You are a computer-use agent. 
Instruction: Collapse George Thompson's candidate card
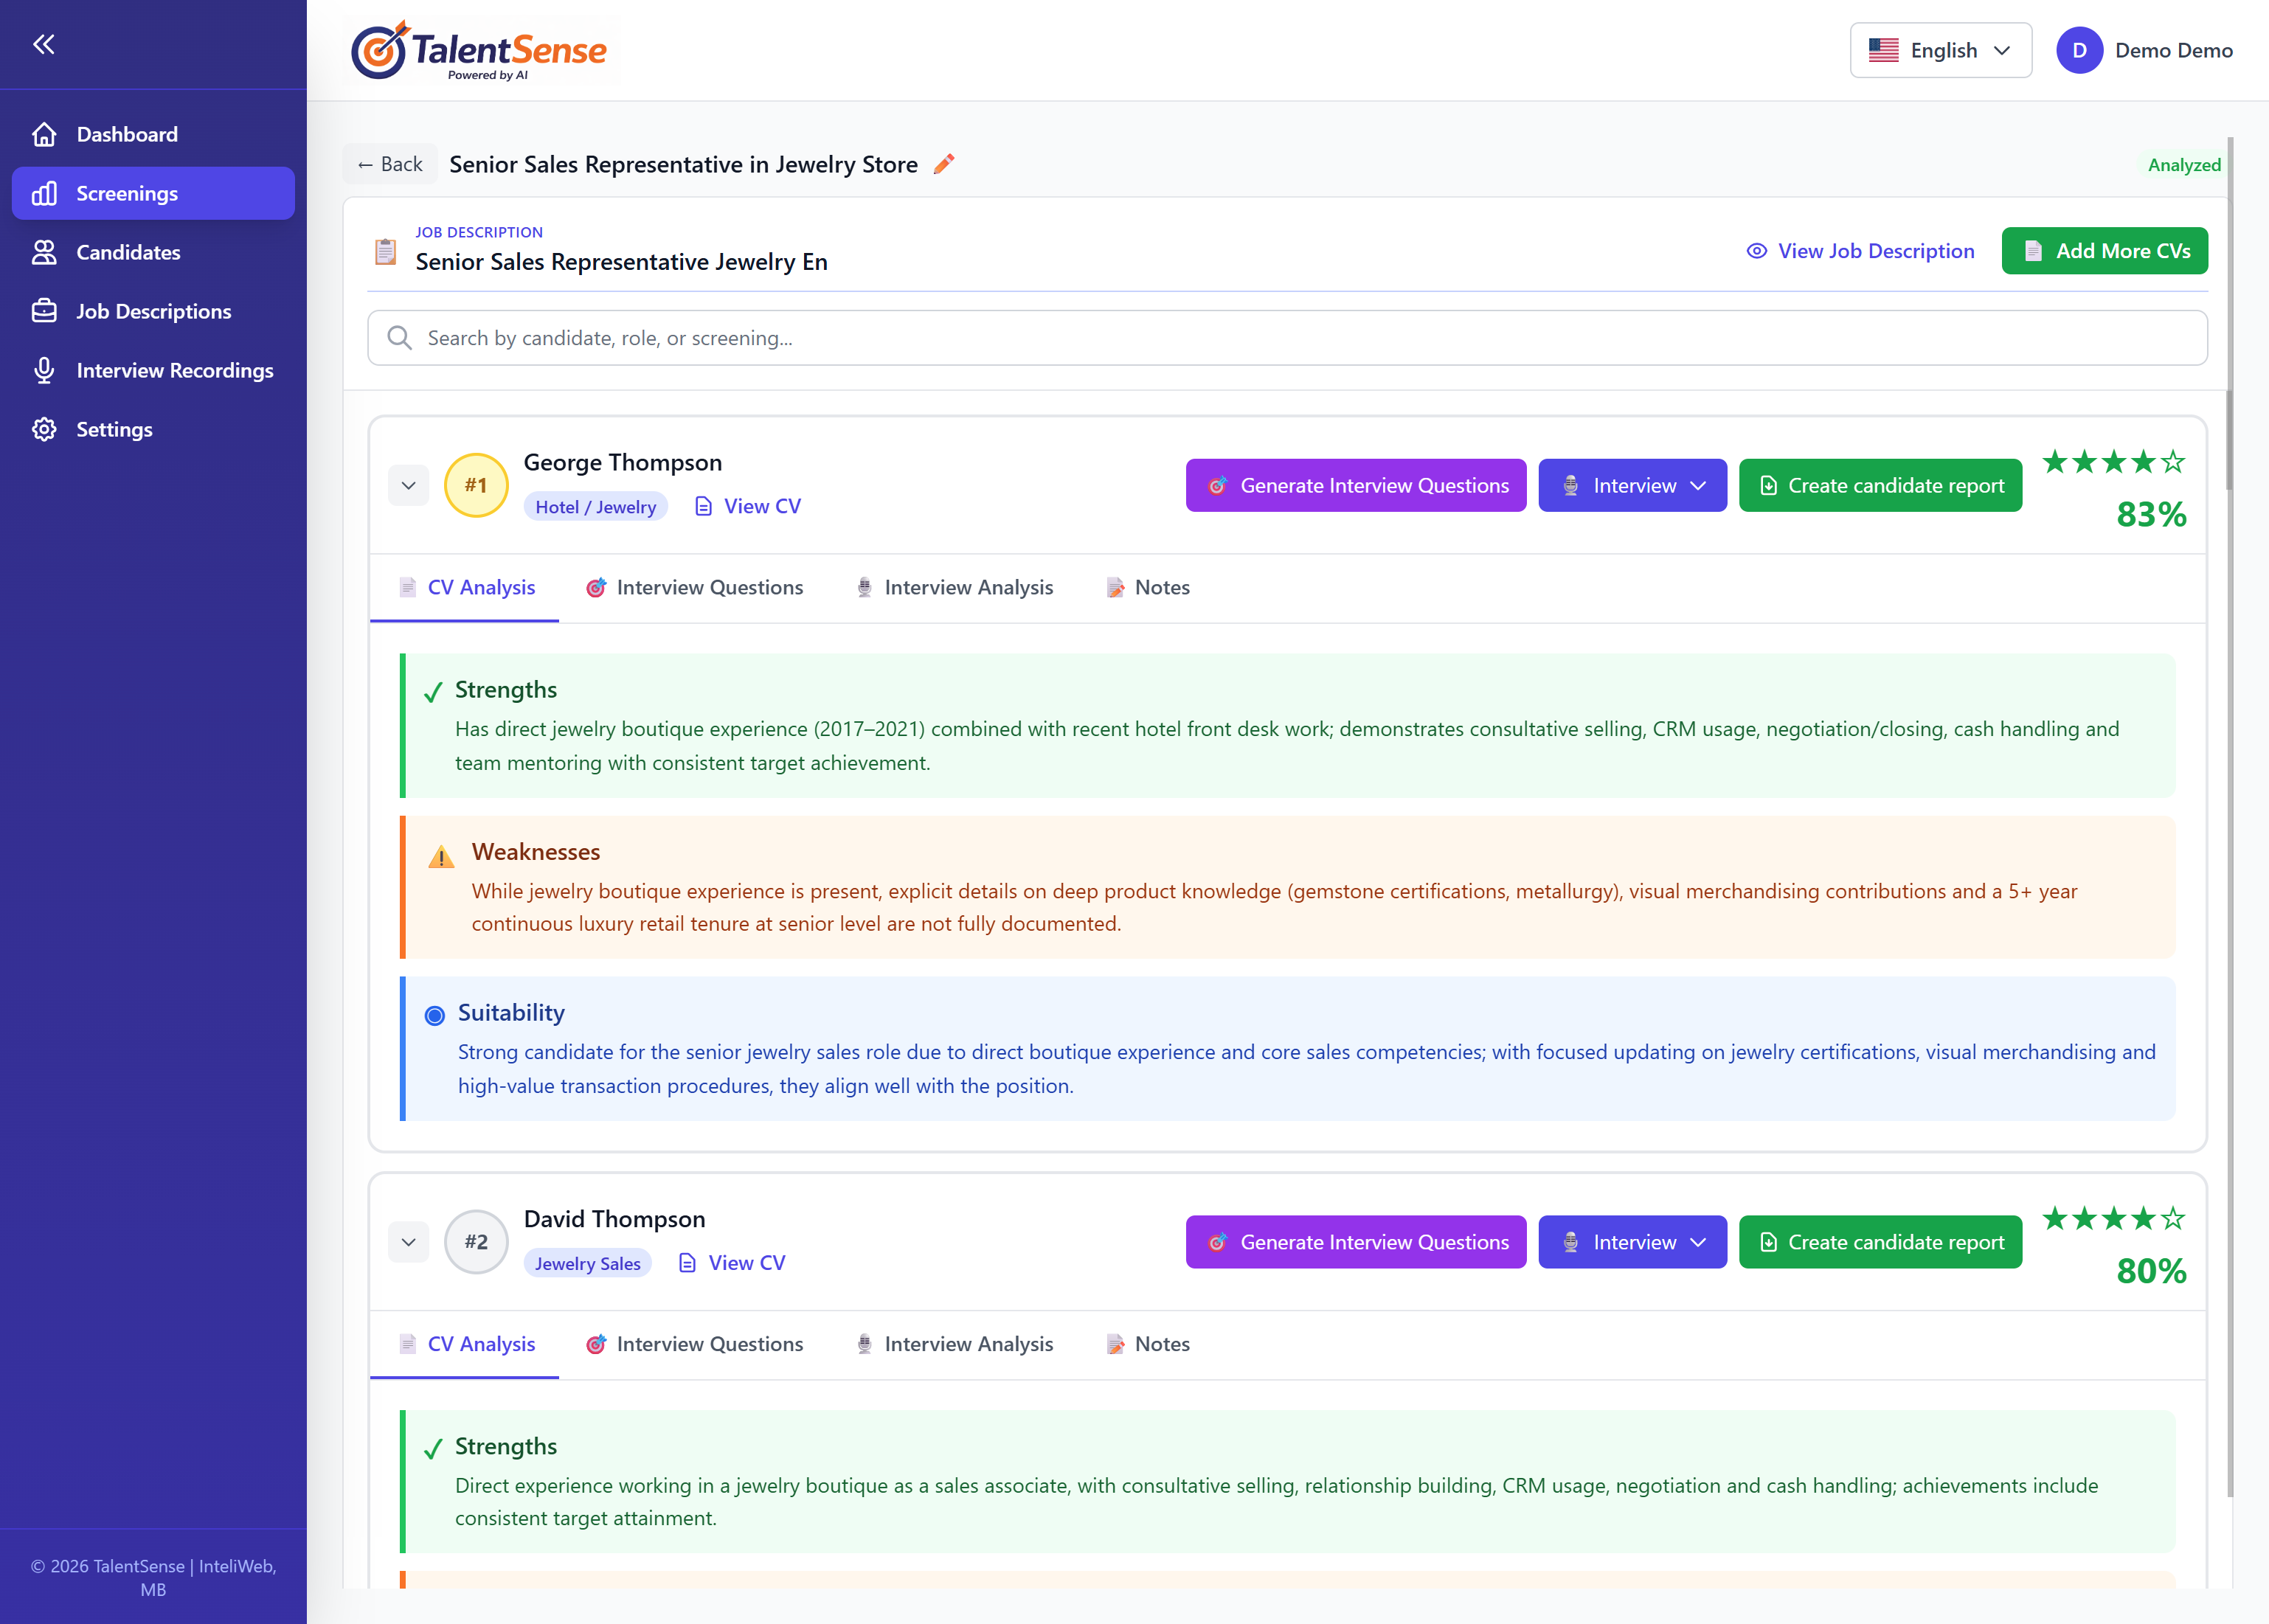click(x=408, y=486)
